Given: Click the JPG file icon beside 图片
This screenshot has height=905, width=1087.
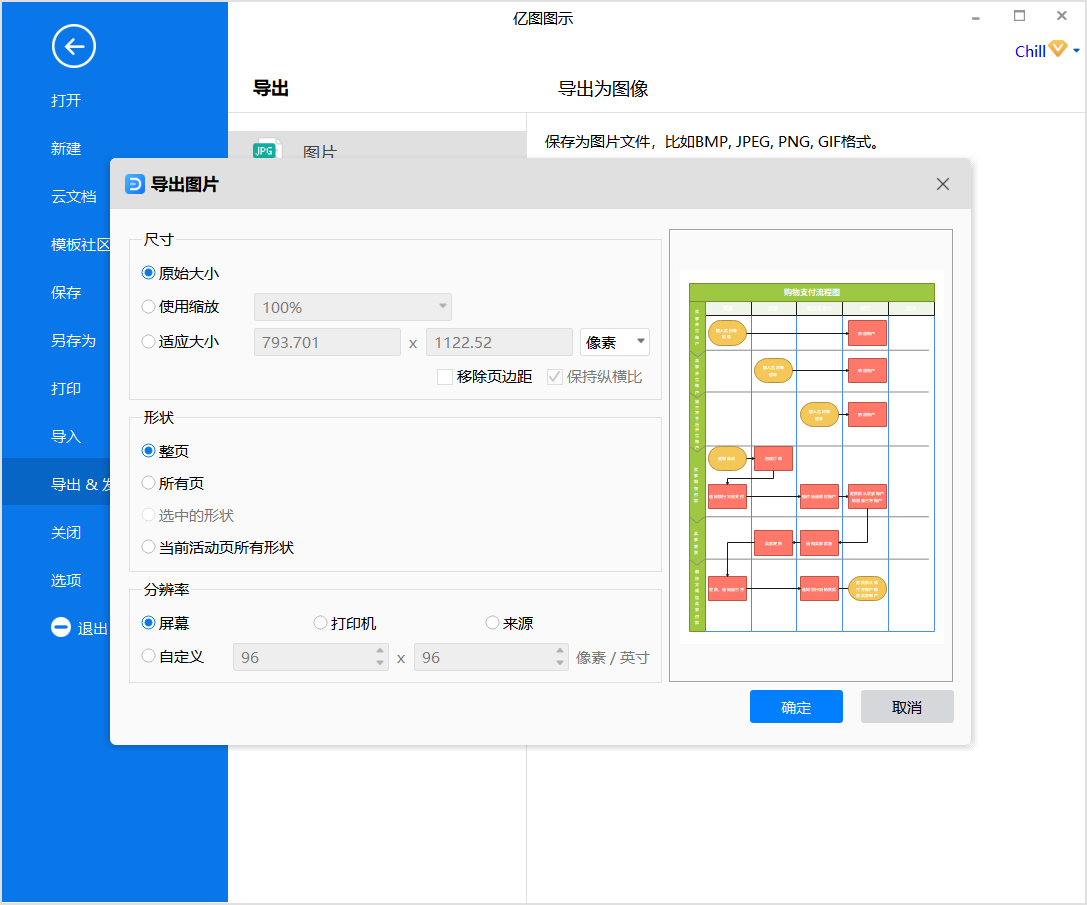Looking at the screenshot, I should (266, 148).
